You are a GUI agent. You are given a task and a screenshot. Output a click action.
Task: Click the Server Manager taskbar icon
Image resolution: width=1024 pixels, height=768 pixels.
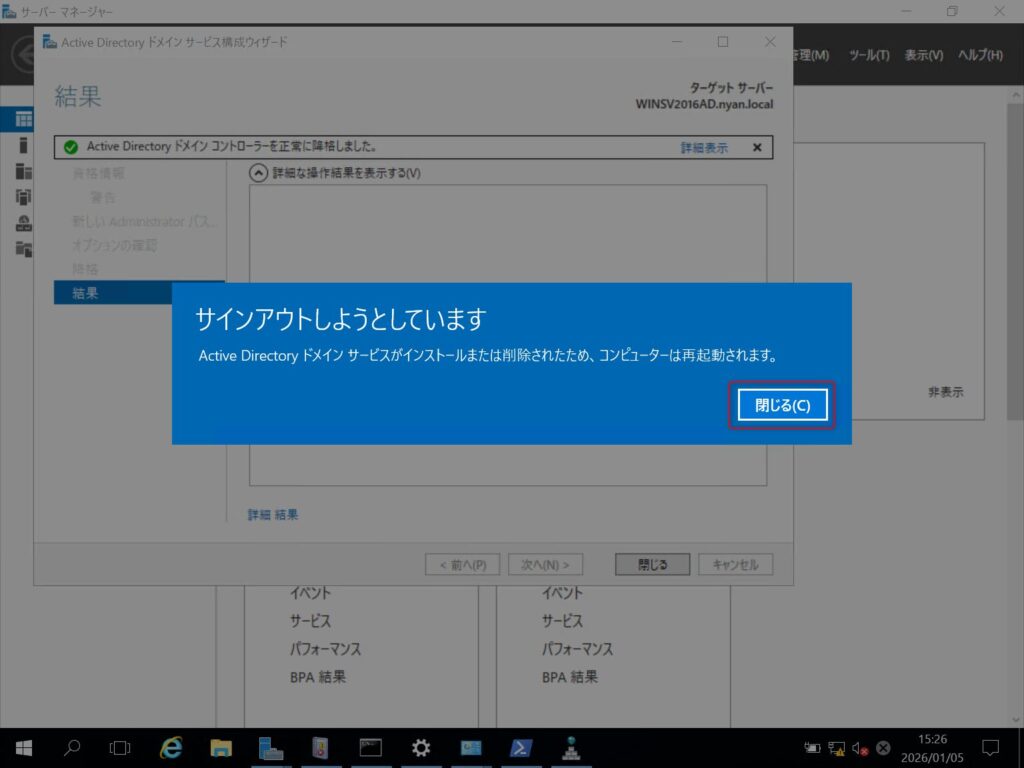(271, 747)
